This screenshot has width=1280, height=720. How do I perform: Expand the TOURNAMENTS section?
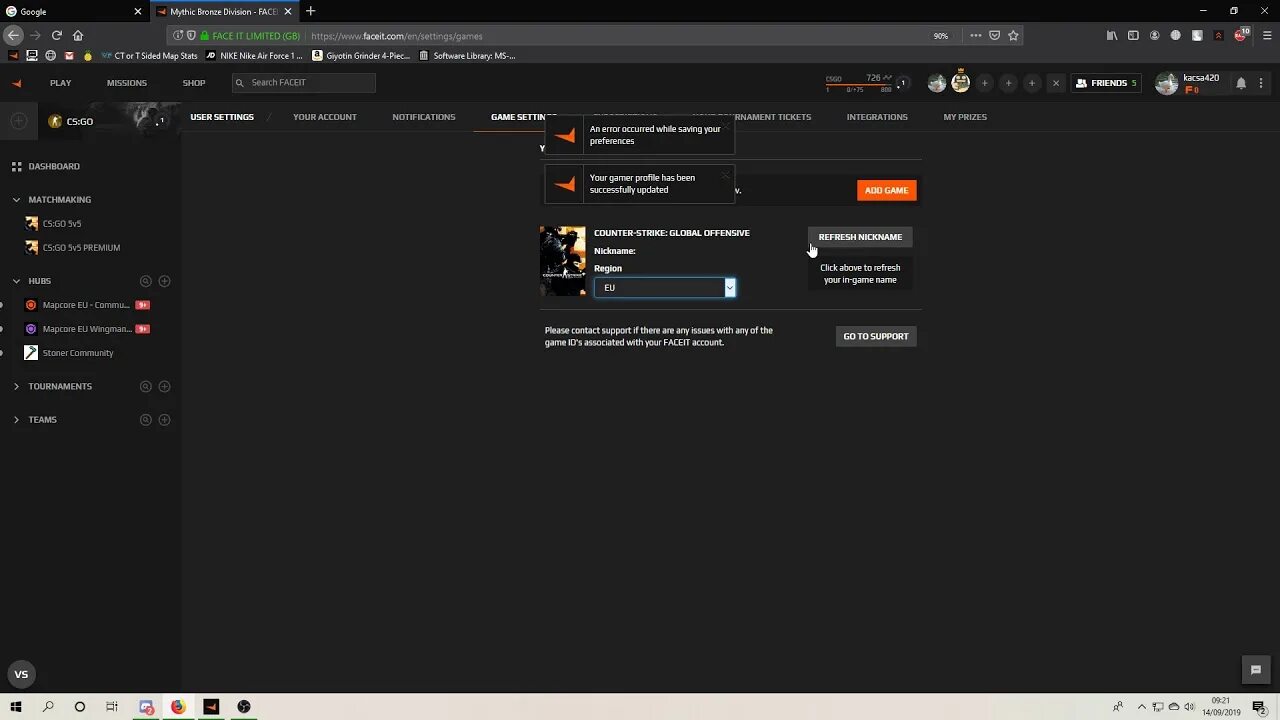(16, 386)
